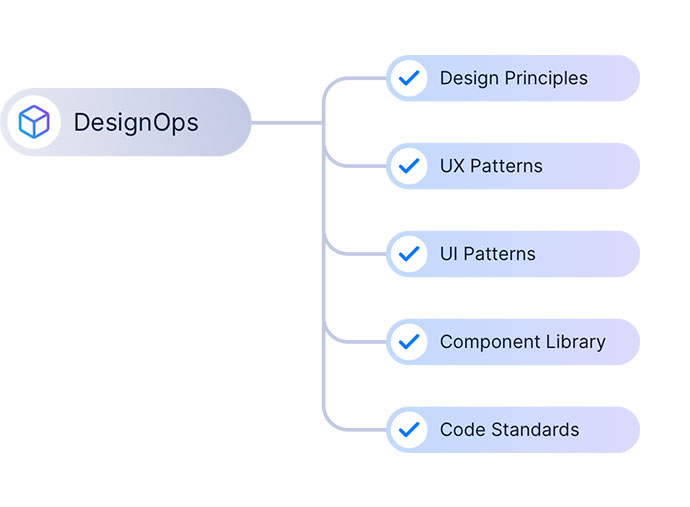Image resolution: width=690 pixels, height=507 pixels.
Task: Click the vertical trunk line between branches
Action: coord(324,290)
